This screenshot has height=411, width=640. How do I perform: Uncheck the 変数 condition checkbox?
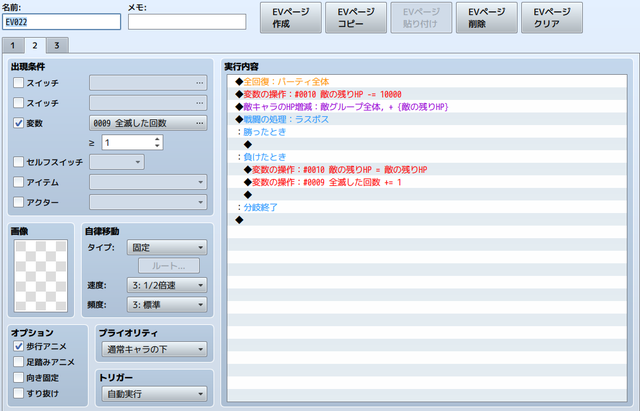click(18, 123)
